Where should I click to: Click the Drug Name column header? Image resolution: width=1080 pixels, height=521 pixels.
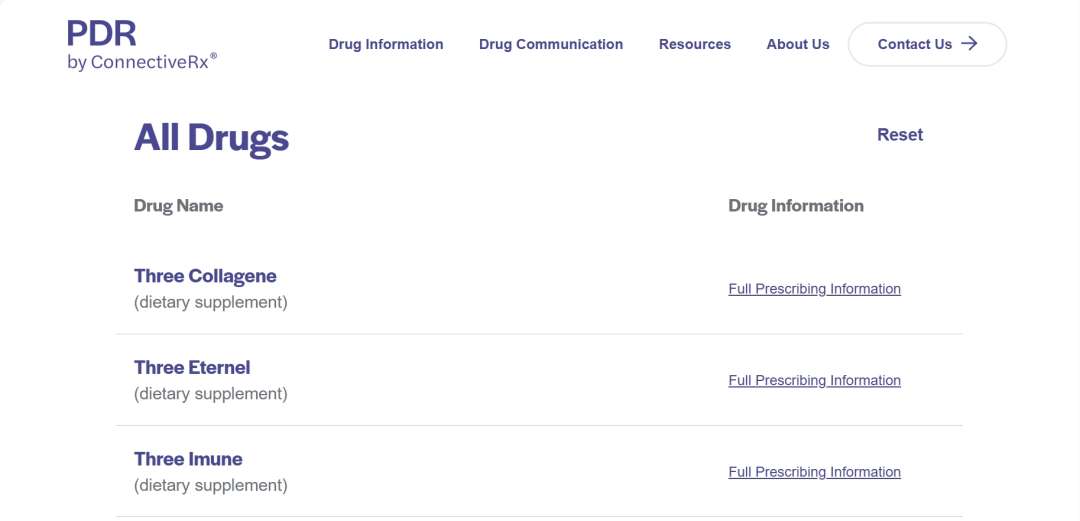[x=178, y=205]
